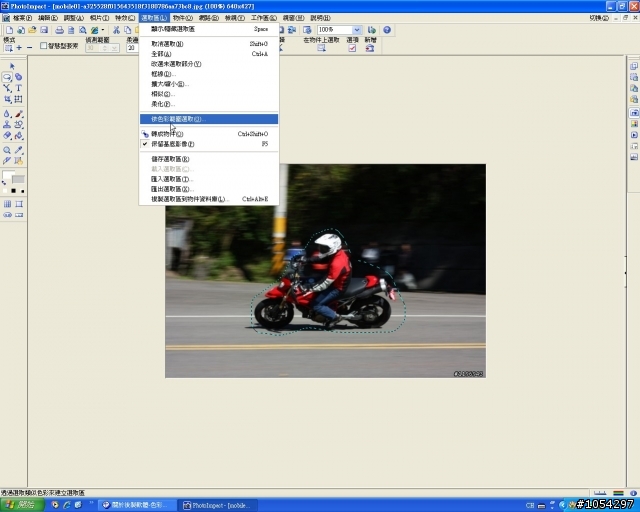Click the subtract-from-selection minus mode icon

point(29,48)
